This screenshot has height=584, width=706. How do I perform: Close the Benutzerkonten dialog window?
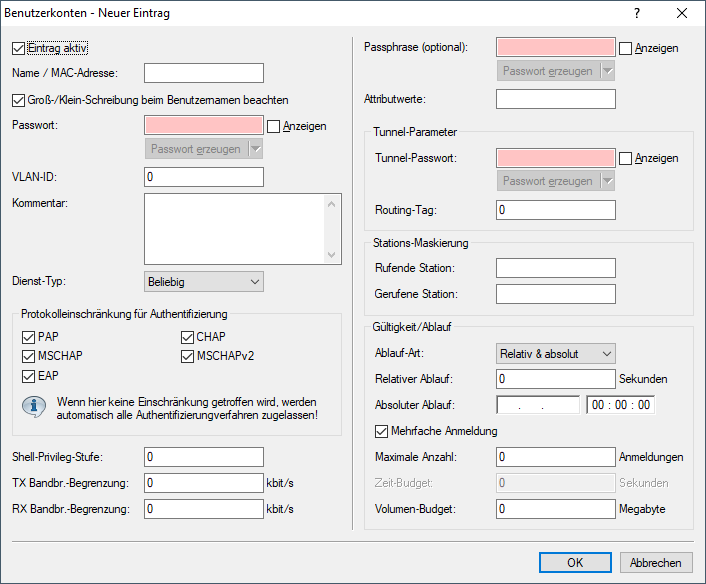(682, 14)
